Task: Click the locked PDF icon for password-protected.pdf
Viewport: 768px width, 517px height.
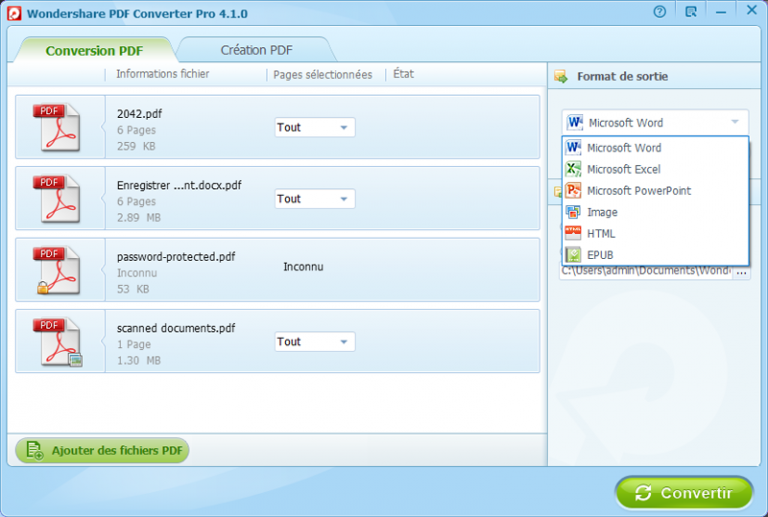Action: (60, 270)
